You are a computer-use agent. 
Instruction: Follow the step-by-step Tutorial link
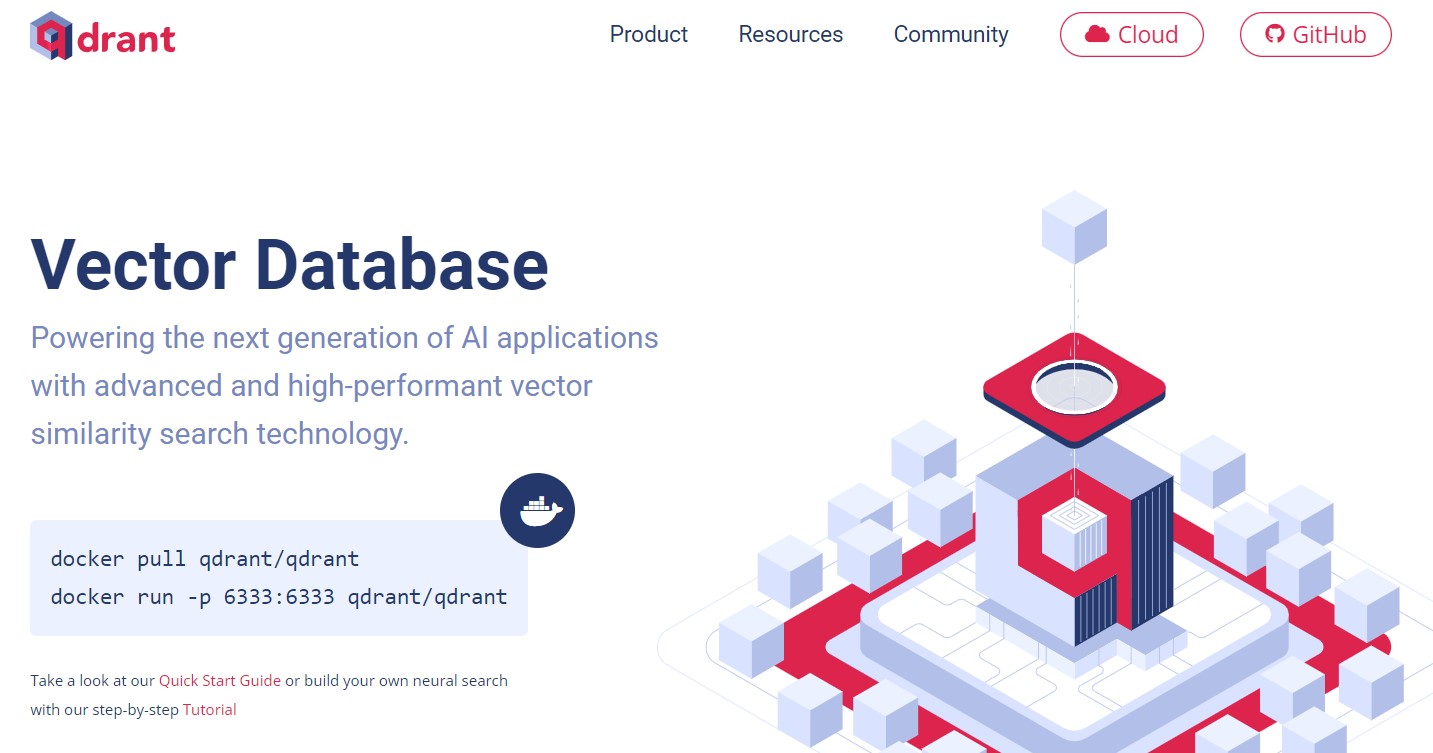(x=210, y=709)
